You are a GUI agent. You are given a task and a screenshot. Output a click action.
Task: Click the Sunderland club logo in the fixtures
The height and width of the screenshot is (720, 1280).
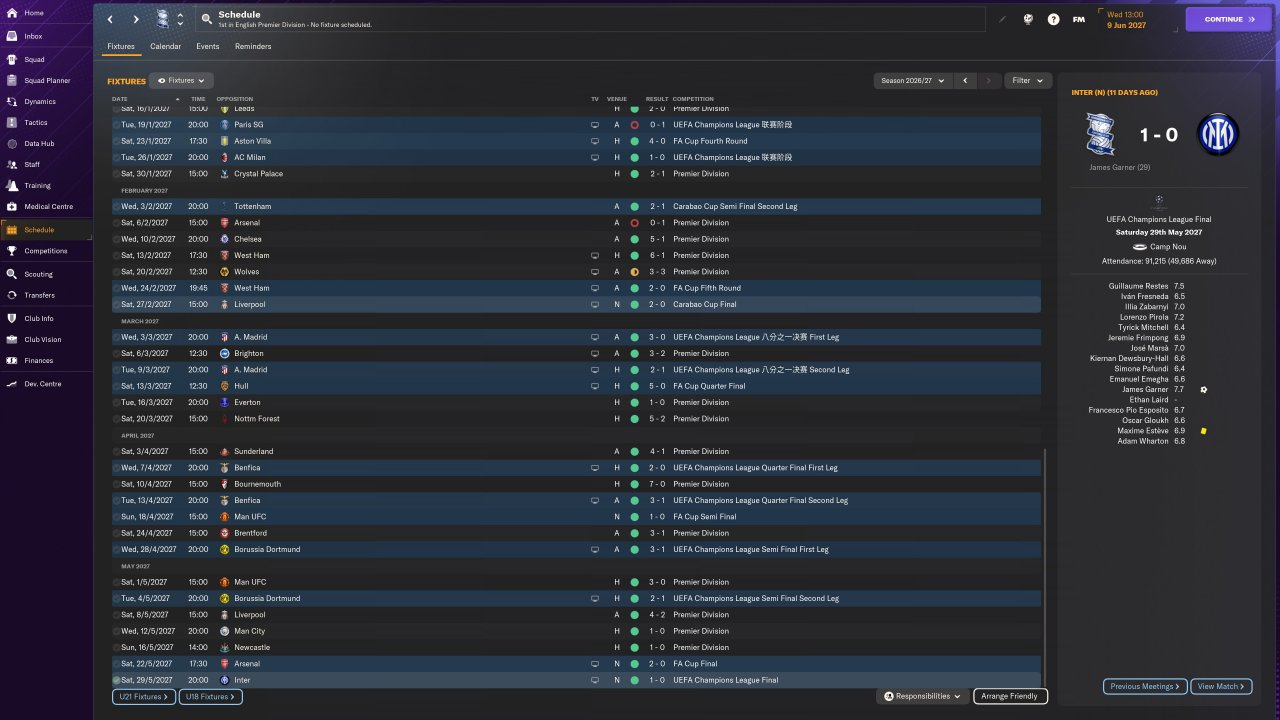[x=225, y=451]
